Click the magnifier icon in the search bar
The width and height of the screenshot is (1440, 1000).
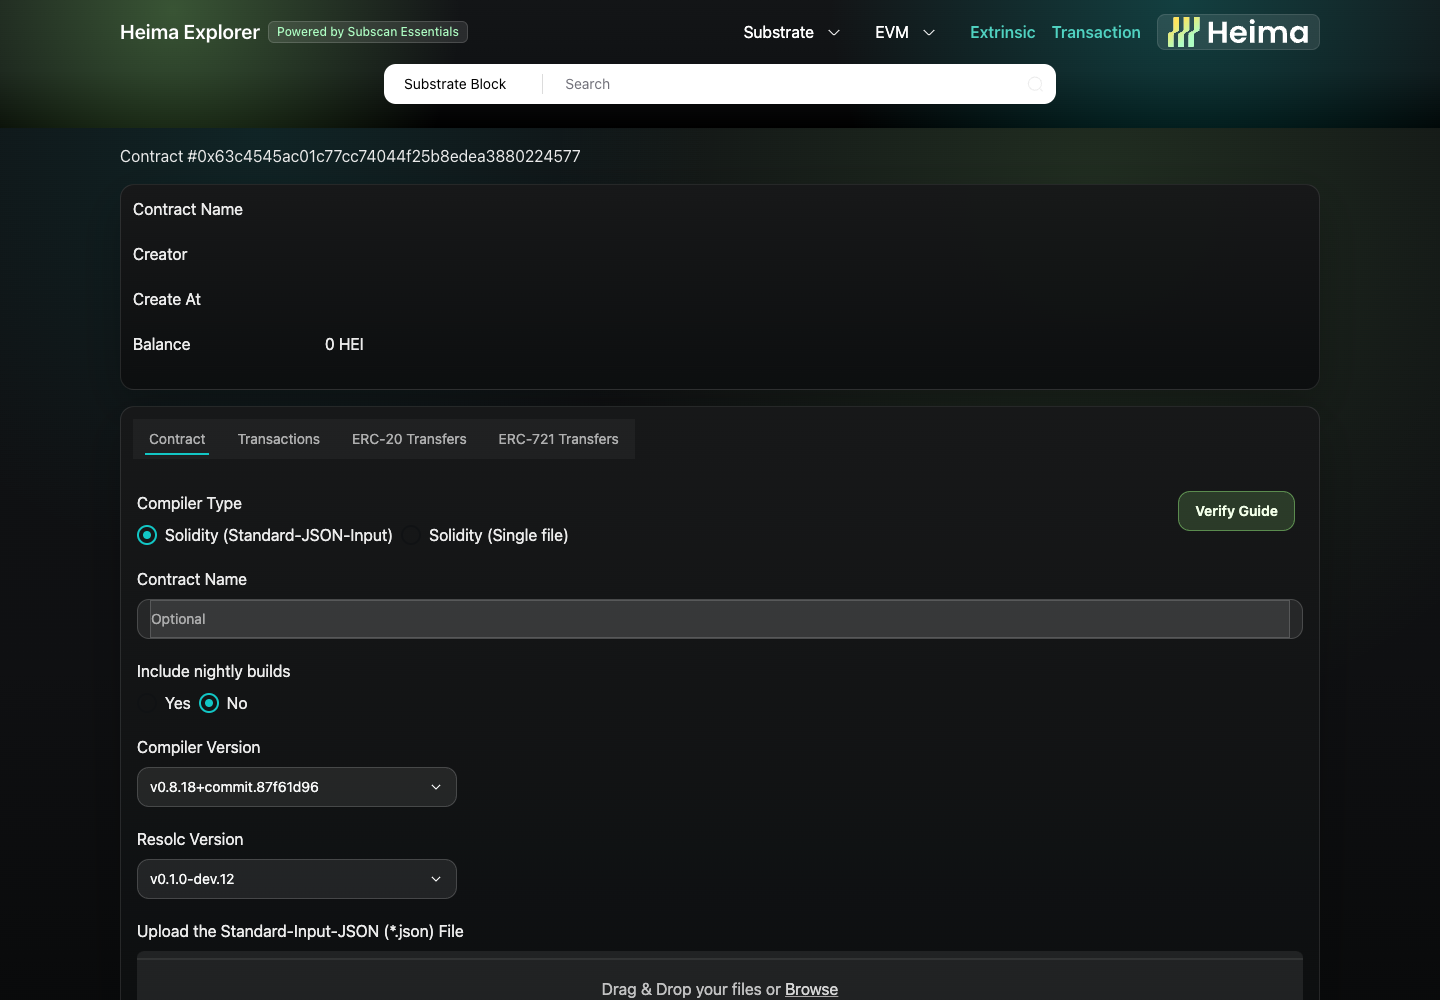1035,84
